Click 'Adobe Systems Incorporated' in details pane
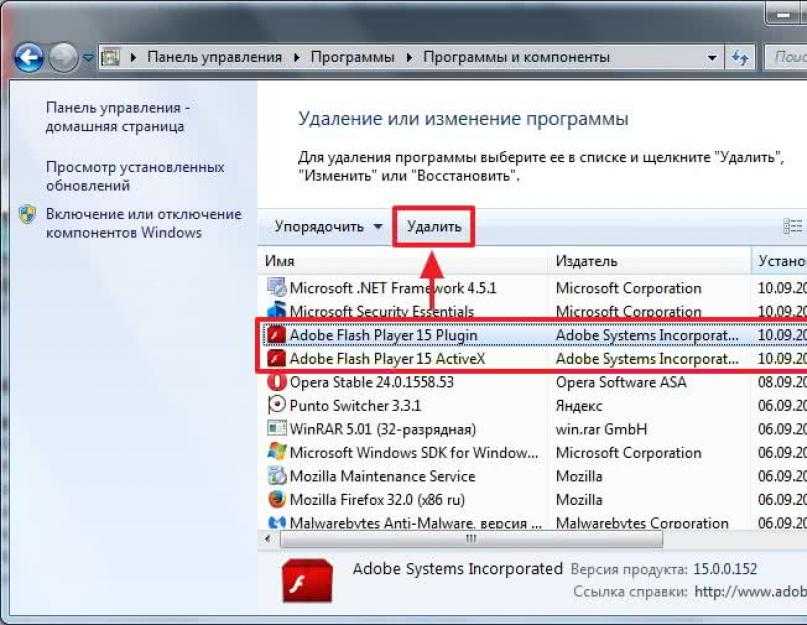807x625 pixels. [x=458, y=569]
